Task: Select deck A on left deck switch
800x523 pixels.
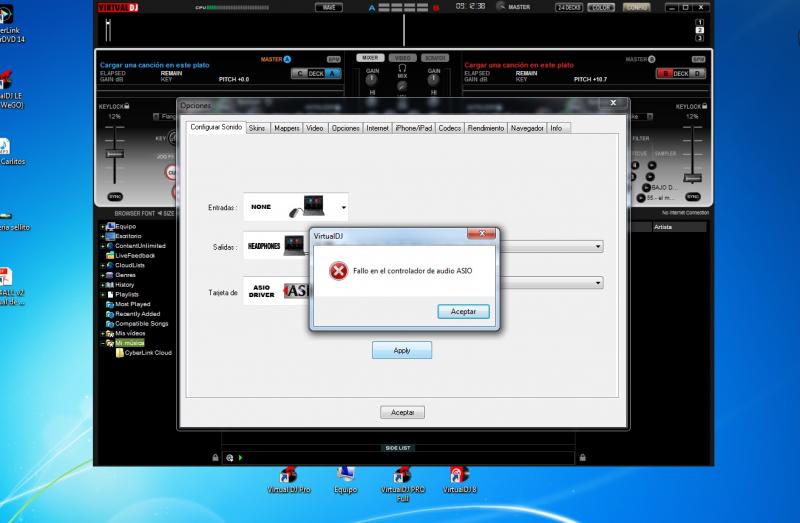Action: coord(332,73)
